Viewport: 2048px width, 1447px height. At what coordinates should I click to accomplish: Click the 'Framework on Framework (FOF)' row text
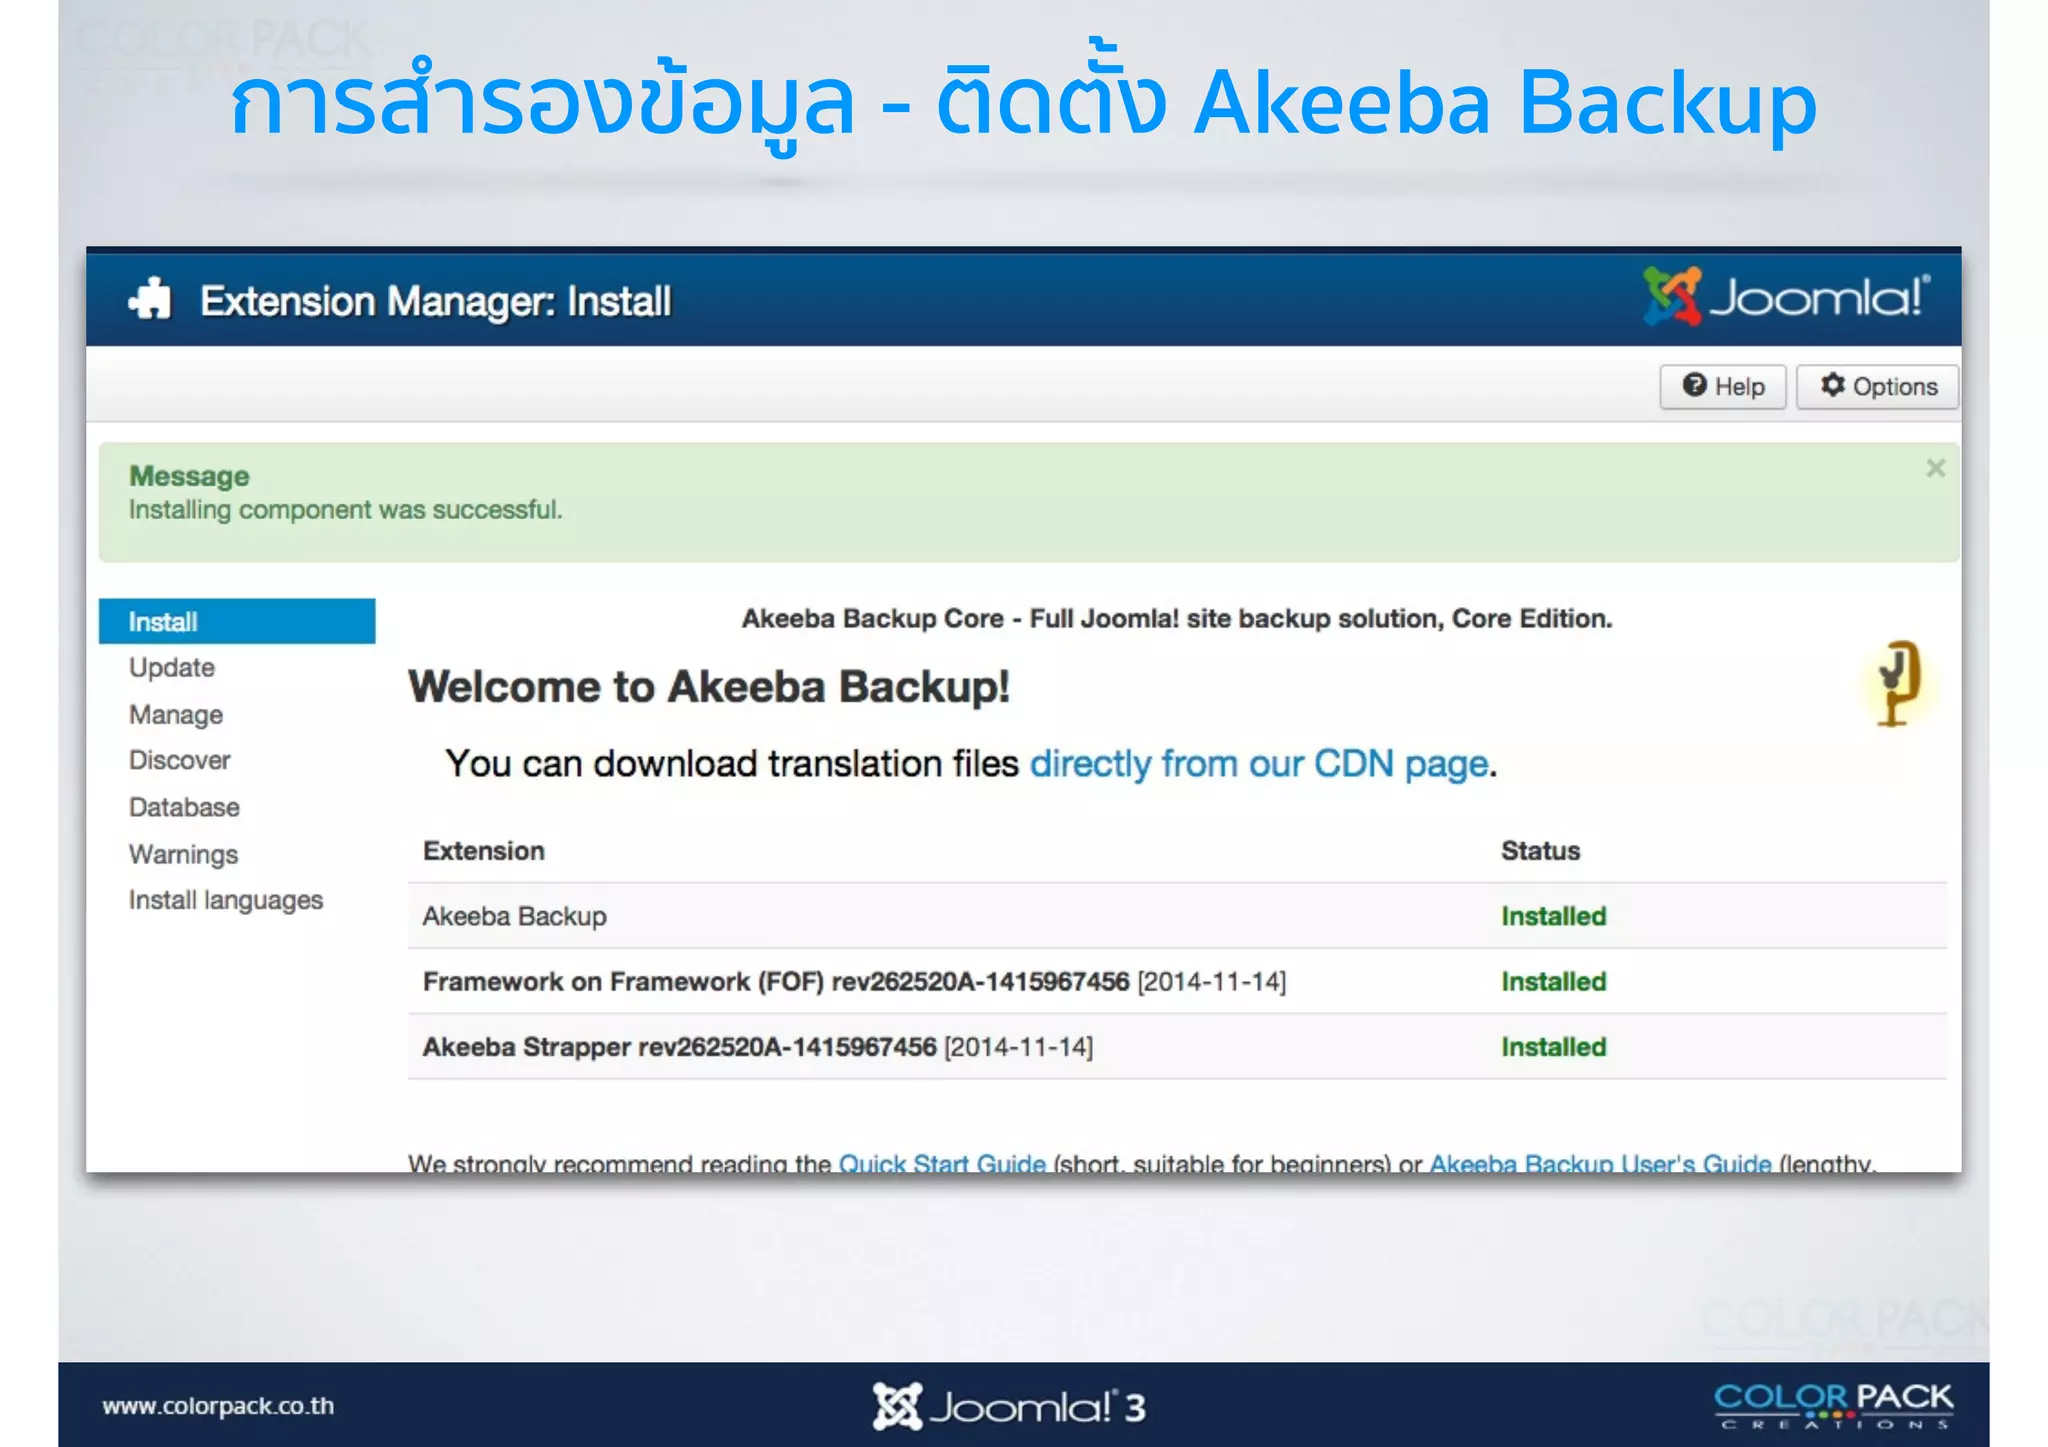(854, 981)
